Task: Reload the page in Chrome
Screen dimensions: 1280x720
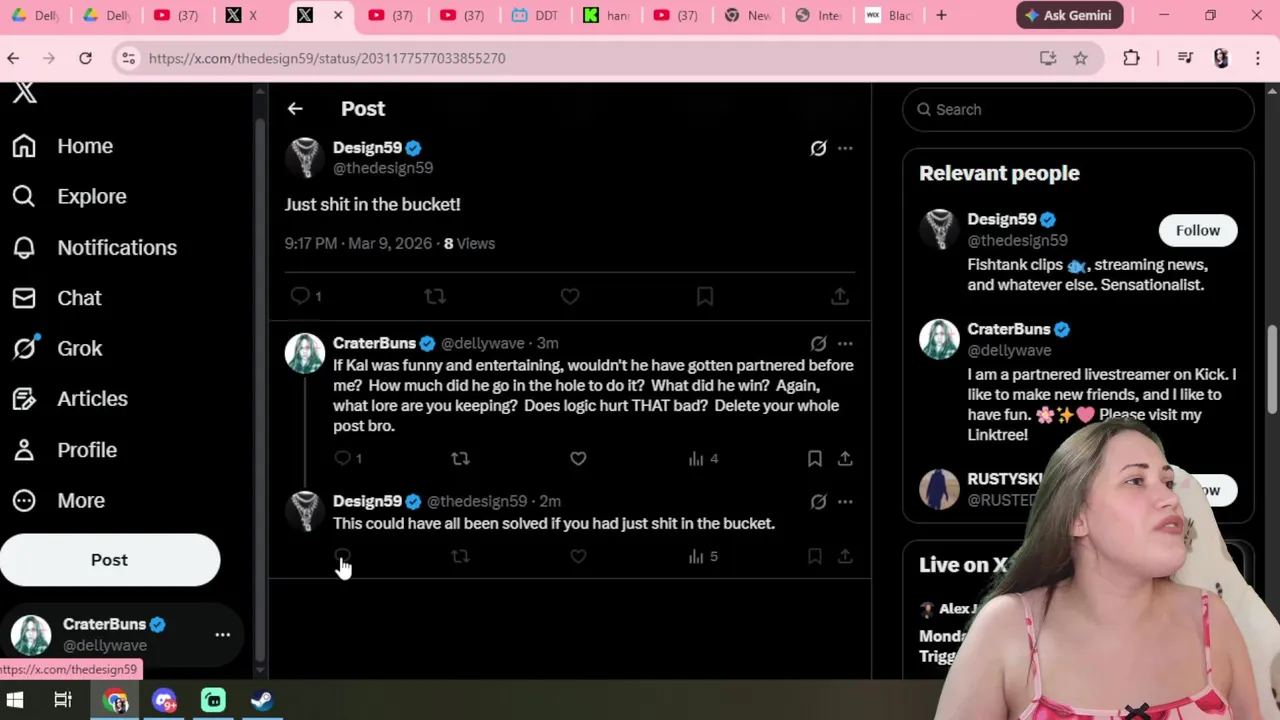Action: (x=85, y=58)
